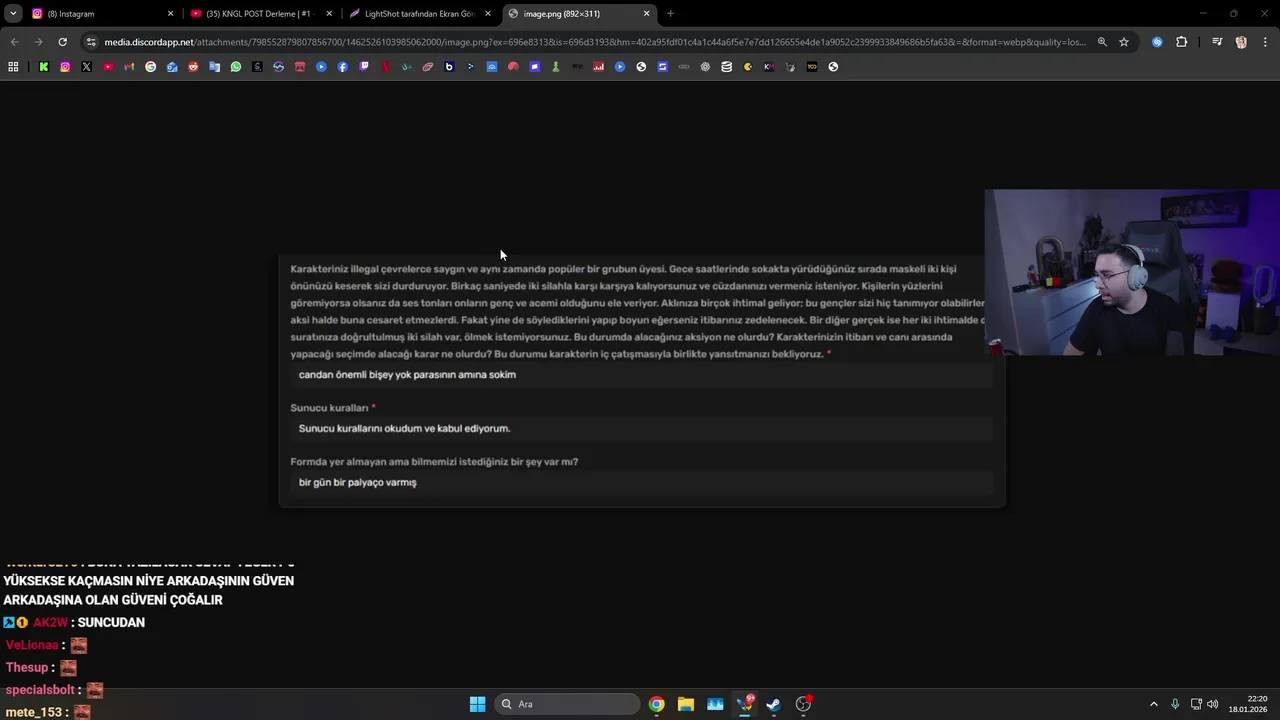Switch to KNGL POST Derleme YouTube tab
Viewport: 1280px width, 720px height.
point(260,14)
